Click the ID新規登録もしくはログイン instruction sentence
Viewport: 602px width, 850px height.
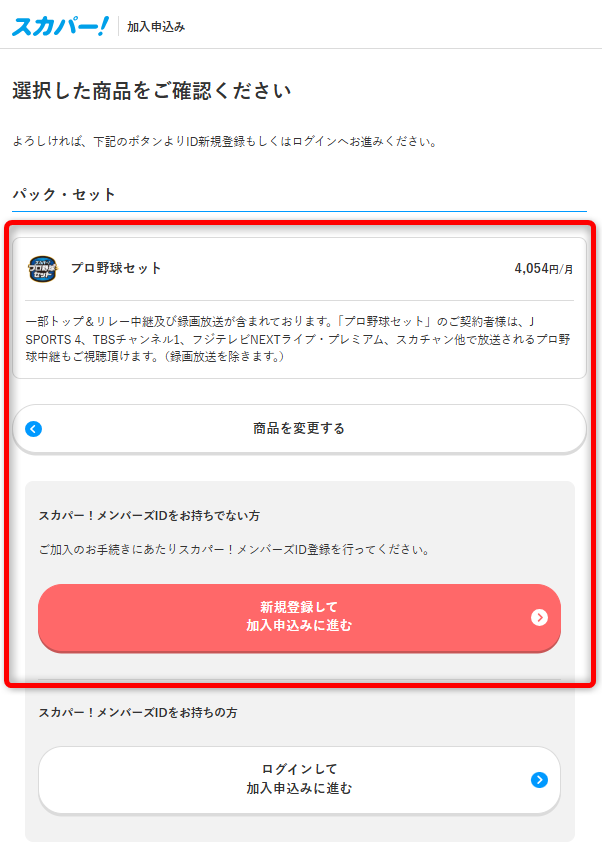click(225, 141)
